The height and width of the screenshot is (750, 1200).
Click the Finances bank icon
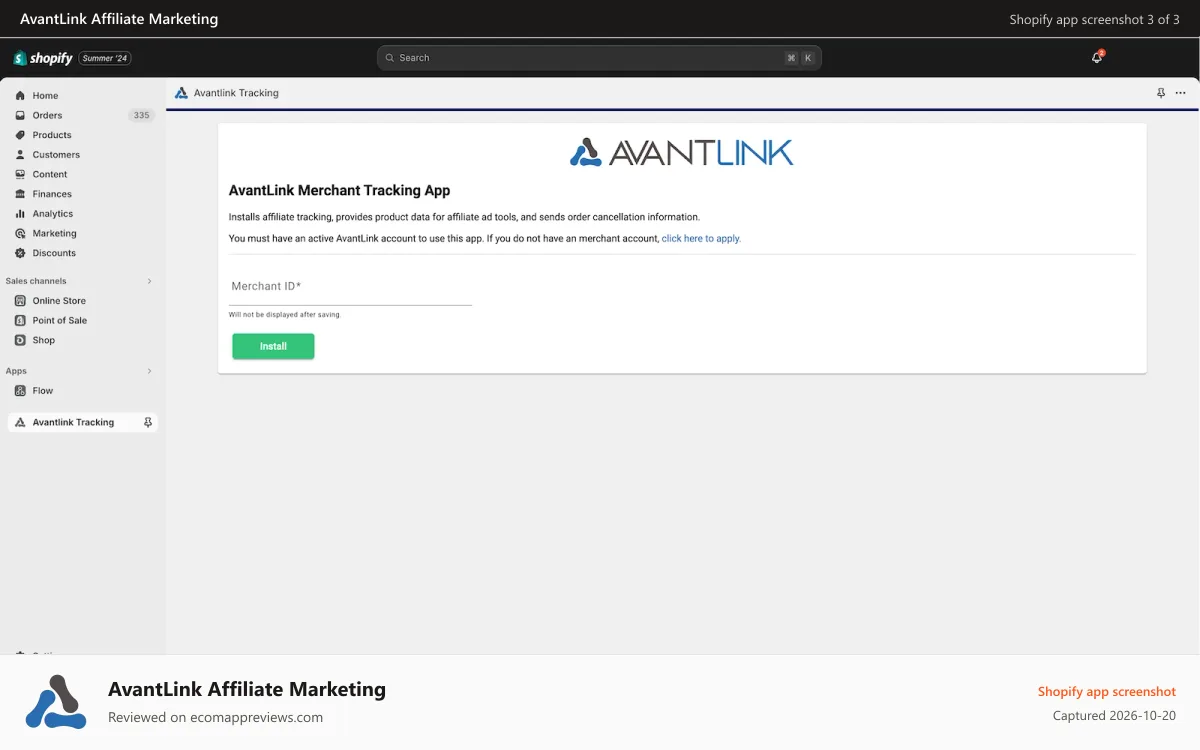(20, 194)
